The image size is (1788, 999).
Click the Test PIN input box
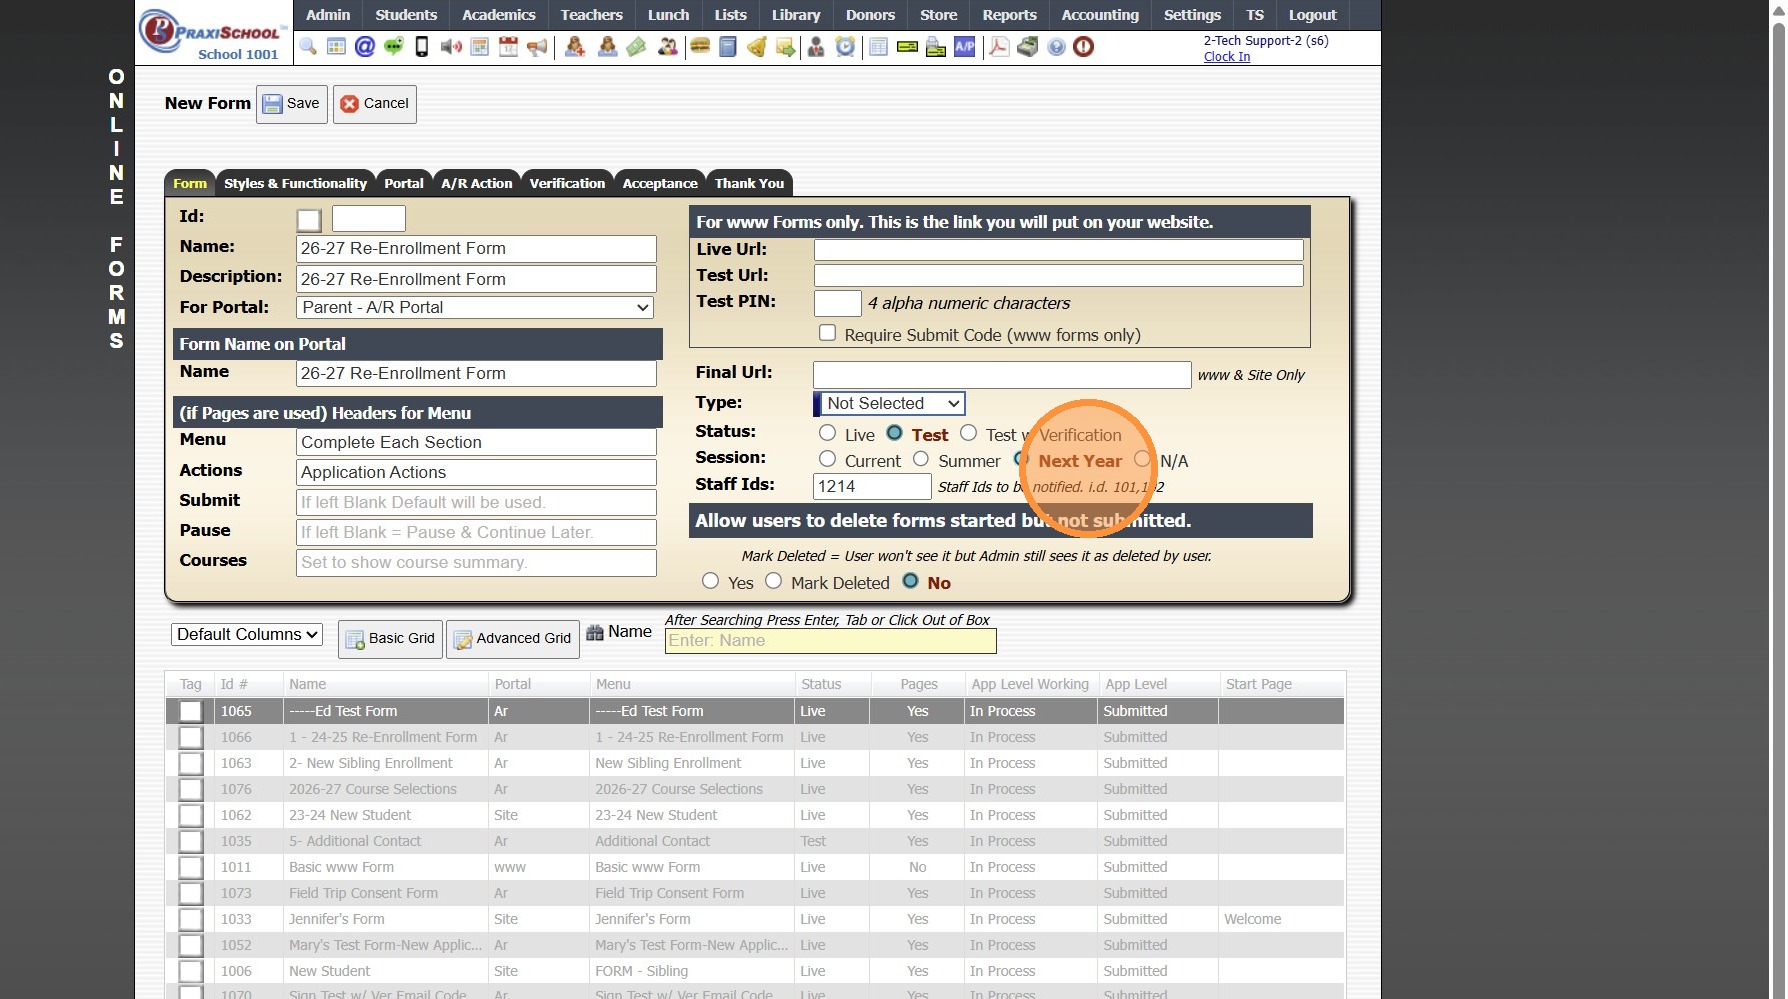838,303
